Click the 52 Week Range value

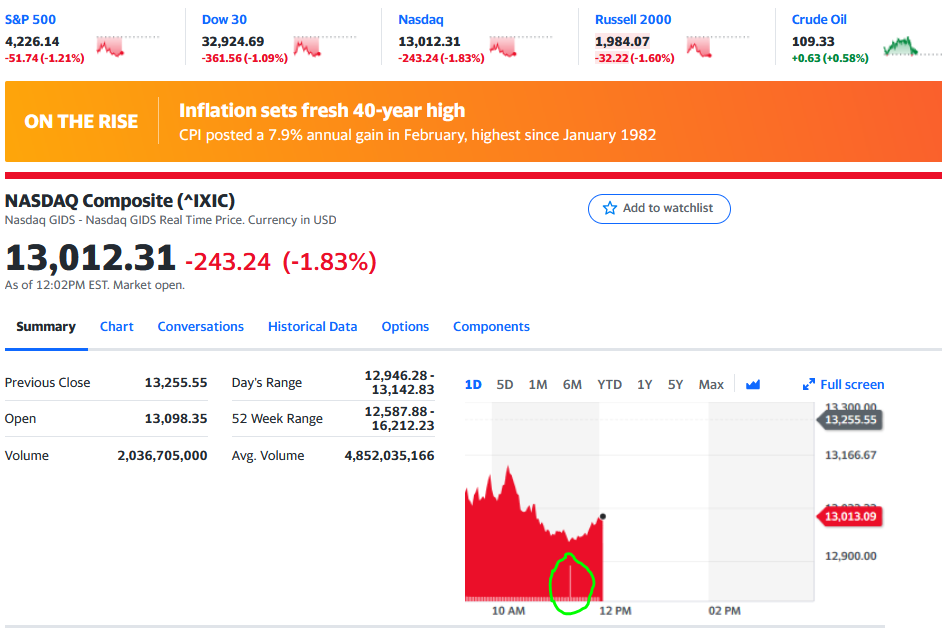coord(399,419)
